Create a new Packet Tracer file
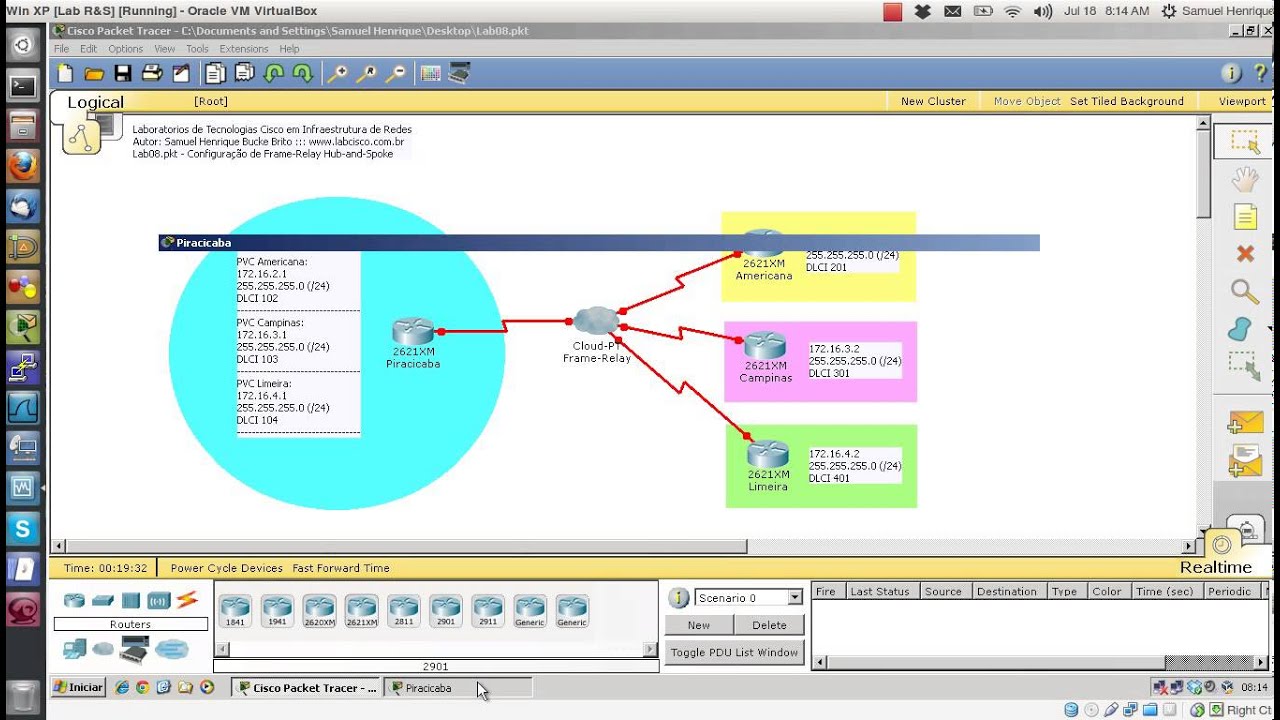The height and width of the screenshot is (720, 1280). (66, 73)
